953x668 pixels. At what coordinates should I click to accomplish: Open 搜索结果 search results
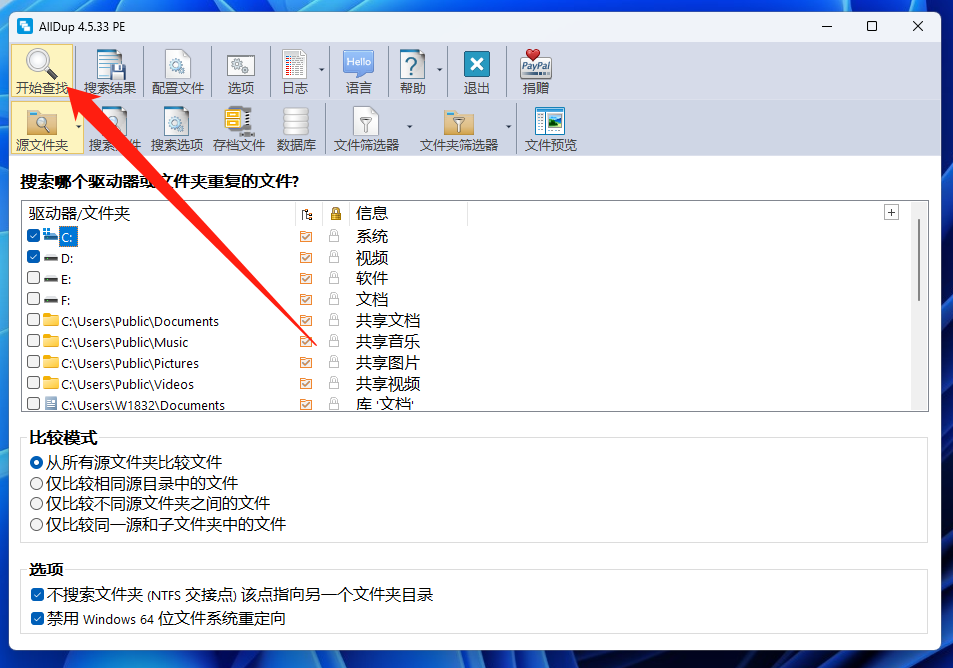[109, 72]
